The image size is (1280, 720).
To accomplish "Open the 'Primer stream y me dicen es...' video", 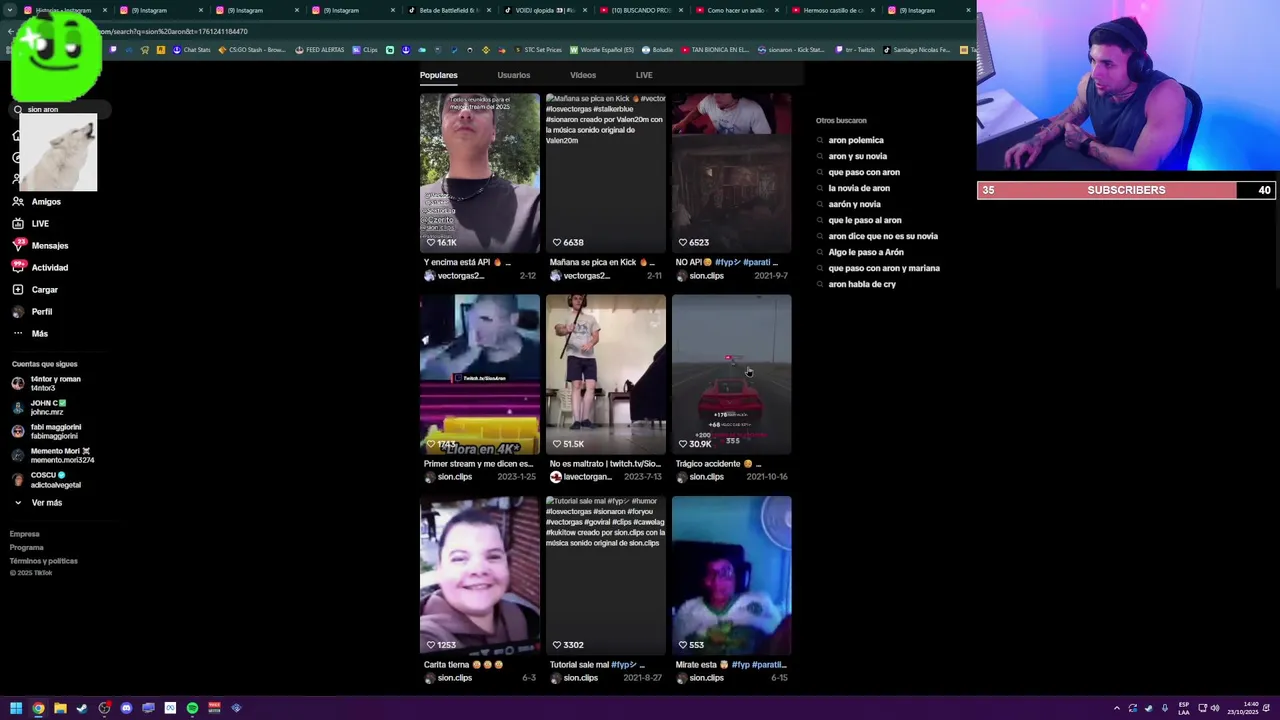I will point(480,374).
